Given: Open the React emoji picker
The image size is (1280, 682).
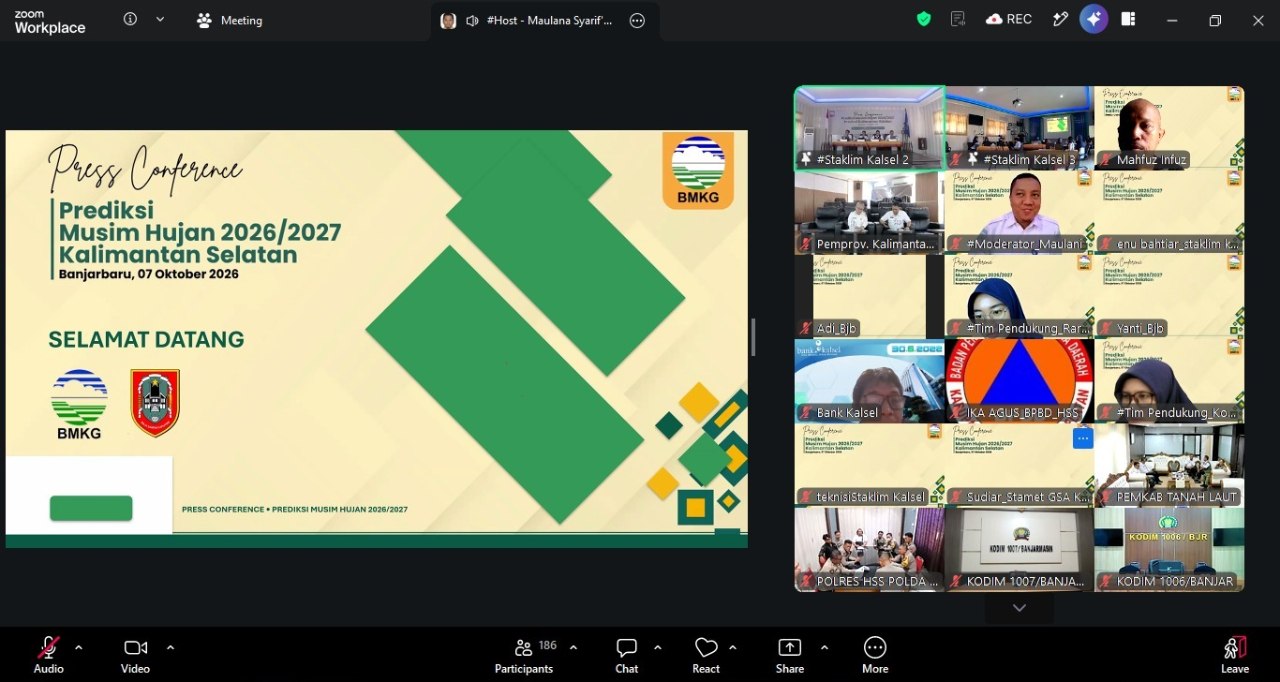Looking at the screenshot, I should [706, 655].
